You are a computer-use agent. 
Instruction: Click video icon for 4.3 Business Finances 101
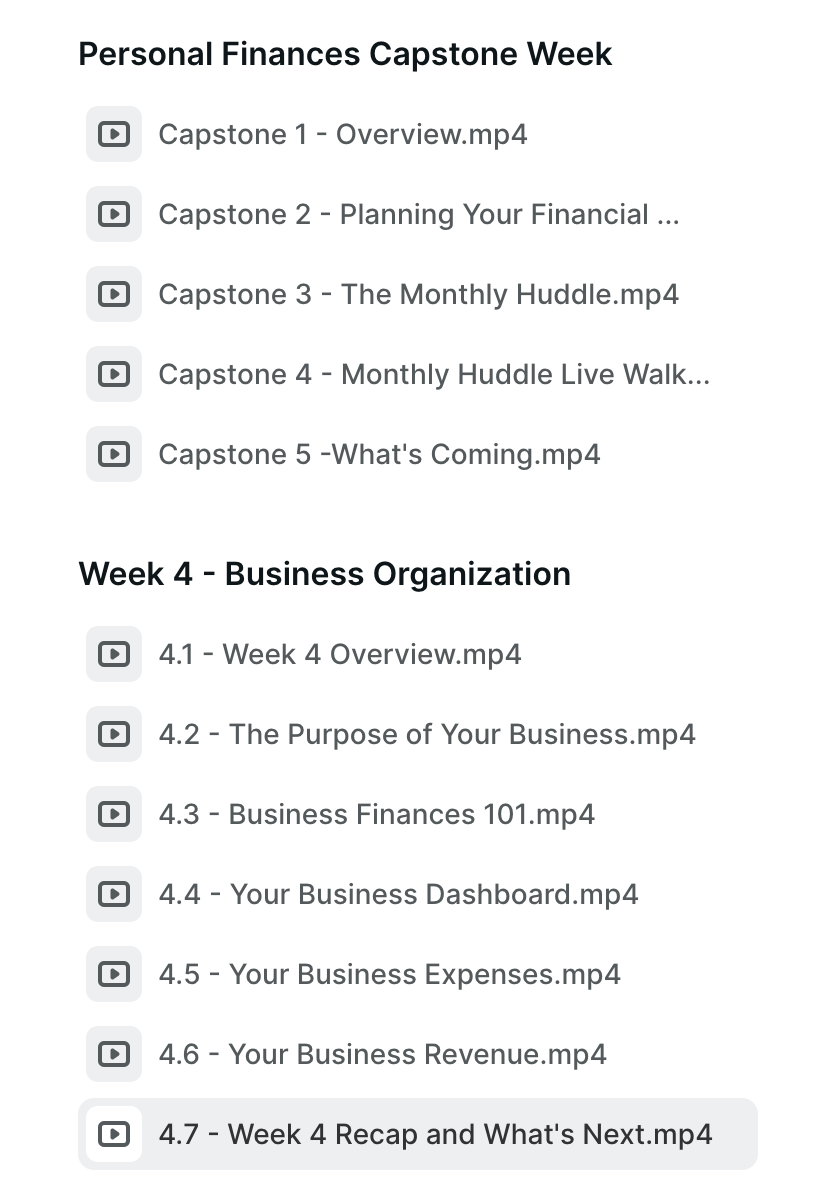coord(114,814)
